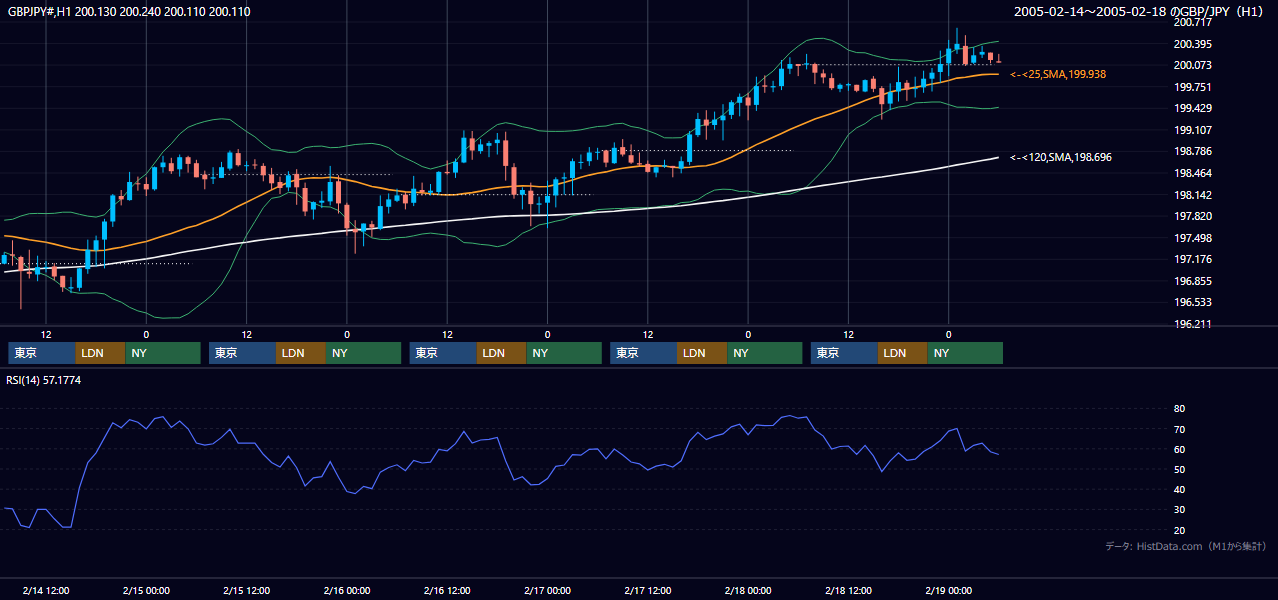Image resolution: width=1278 pixels, height=600 pixels.
Task: Click the 2/14 12:00 date label
Action: click(x=46, y=590)
